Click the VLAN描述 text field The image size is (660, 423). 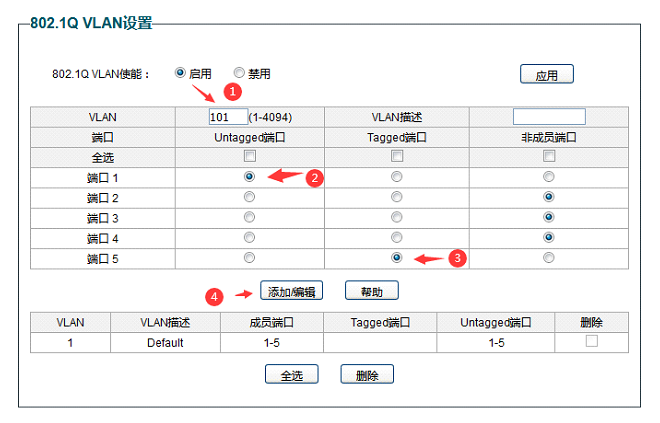click(548, 117)
